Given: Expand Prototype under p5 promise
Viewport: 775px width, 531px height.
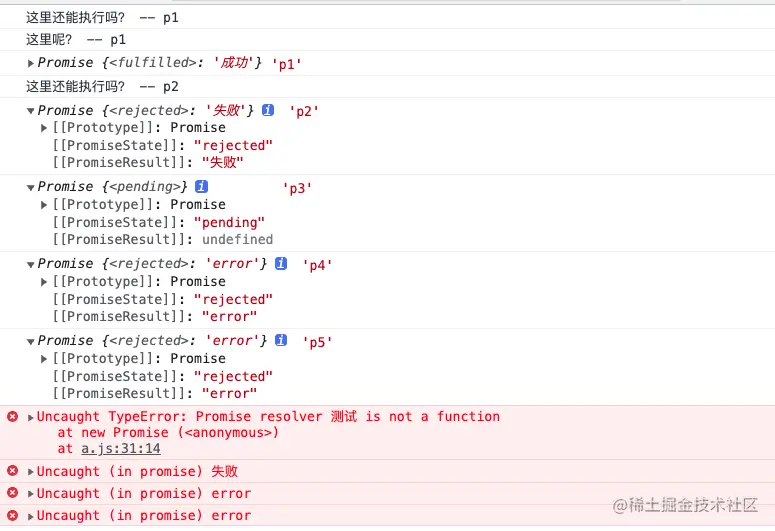Looking at the screenshot, I should (44, 359).
